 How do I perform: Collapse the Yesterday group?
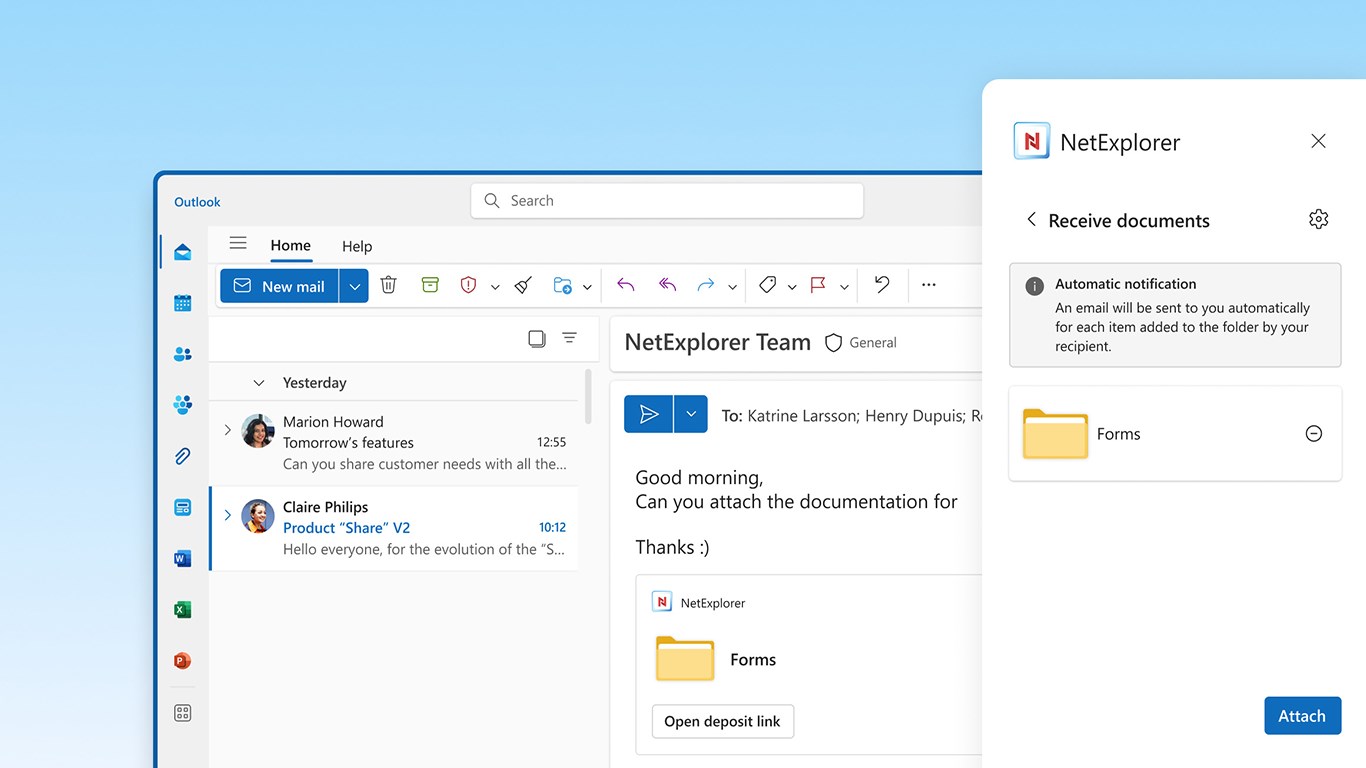(x=259, y=383)
